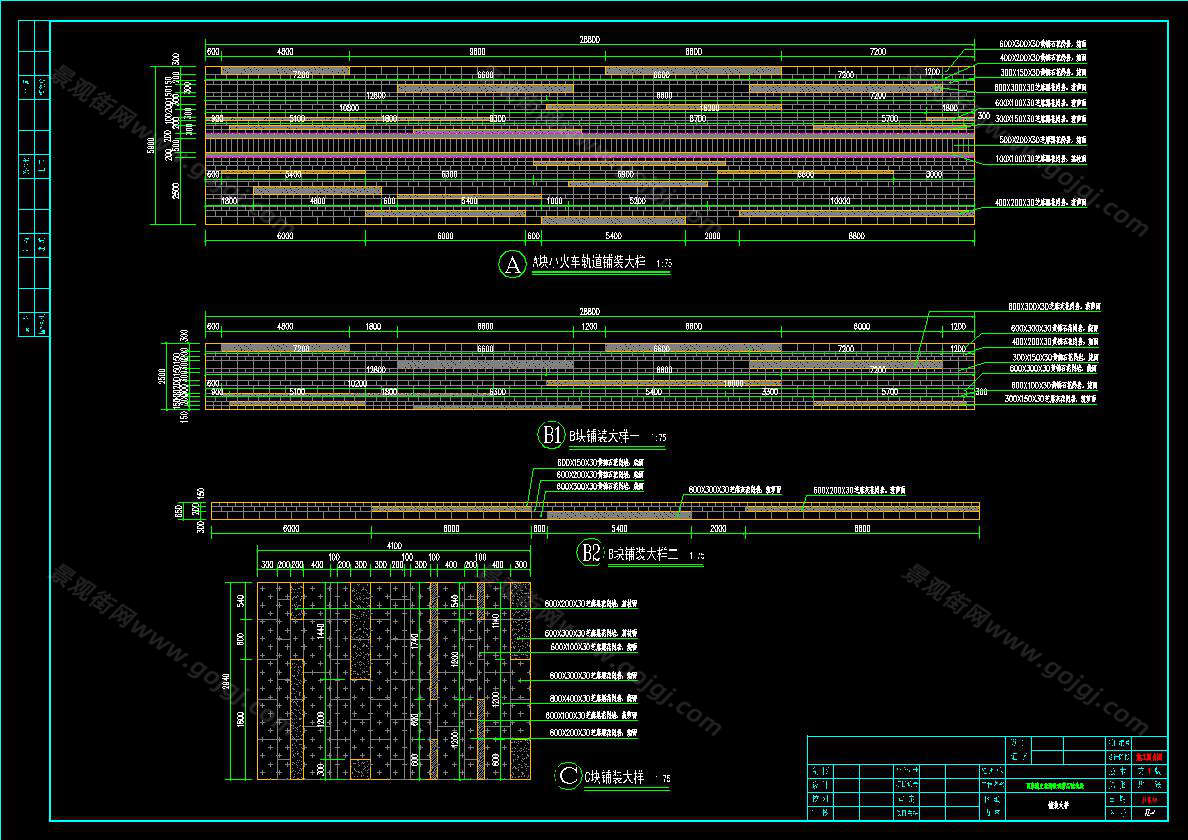Click the 28800 dimension above drawing B1
The height and width of the screenshot is (840, 1188).
589,313
